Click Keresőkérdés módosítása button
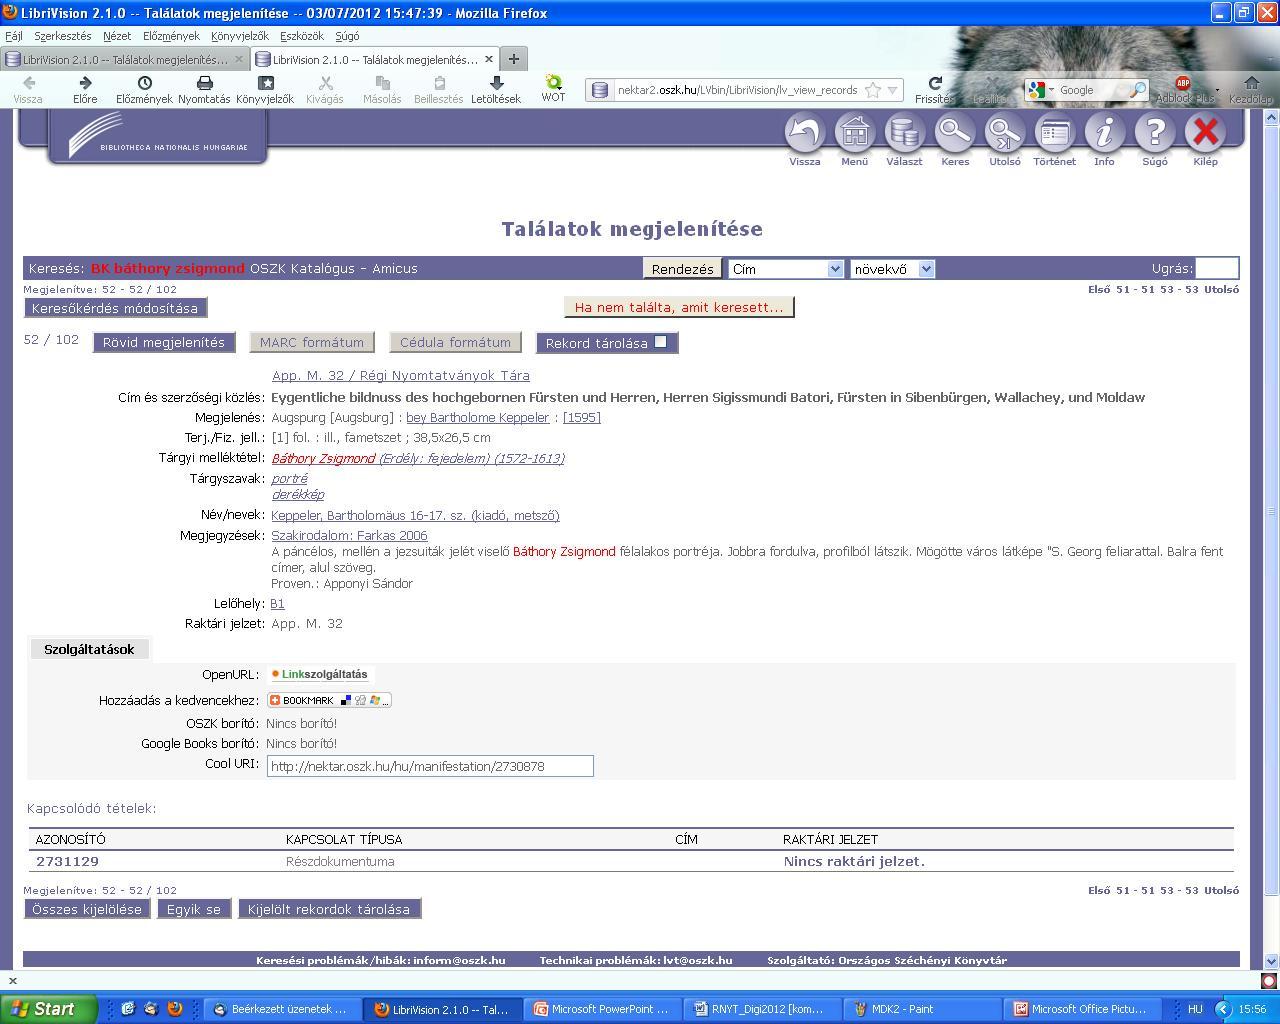Viewport: 1280px width, 1024px height. click(115, 308)
